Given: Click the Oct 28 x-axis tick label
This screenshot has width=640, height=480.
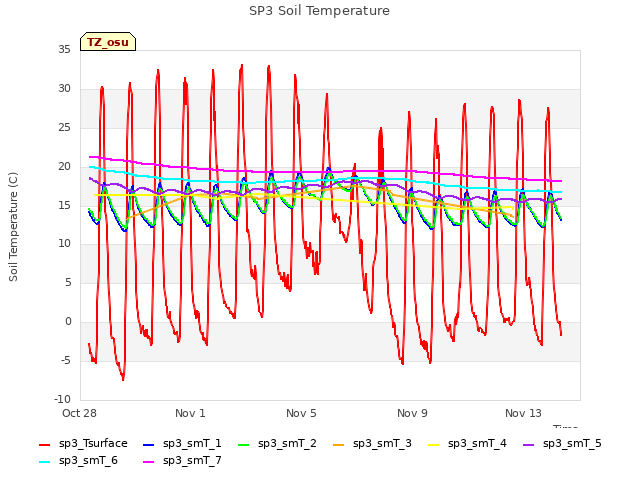Looking at the screenshot, I should (79, 413).
